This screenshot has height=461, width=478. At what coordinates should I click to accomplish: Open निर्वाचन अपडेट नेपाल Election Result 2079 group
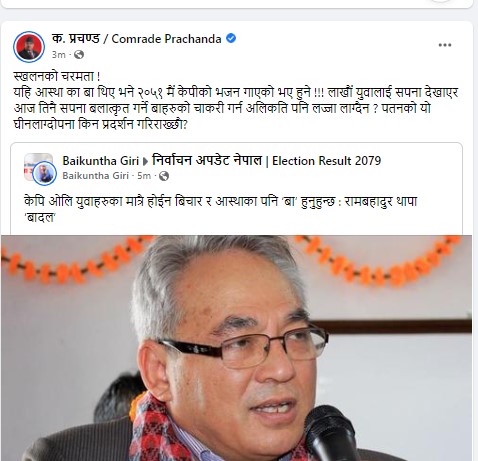(266, 161)
